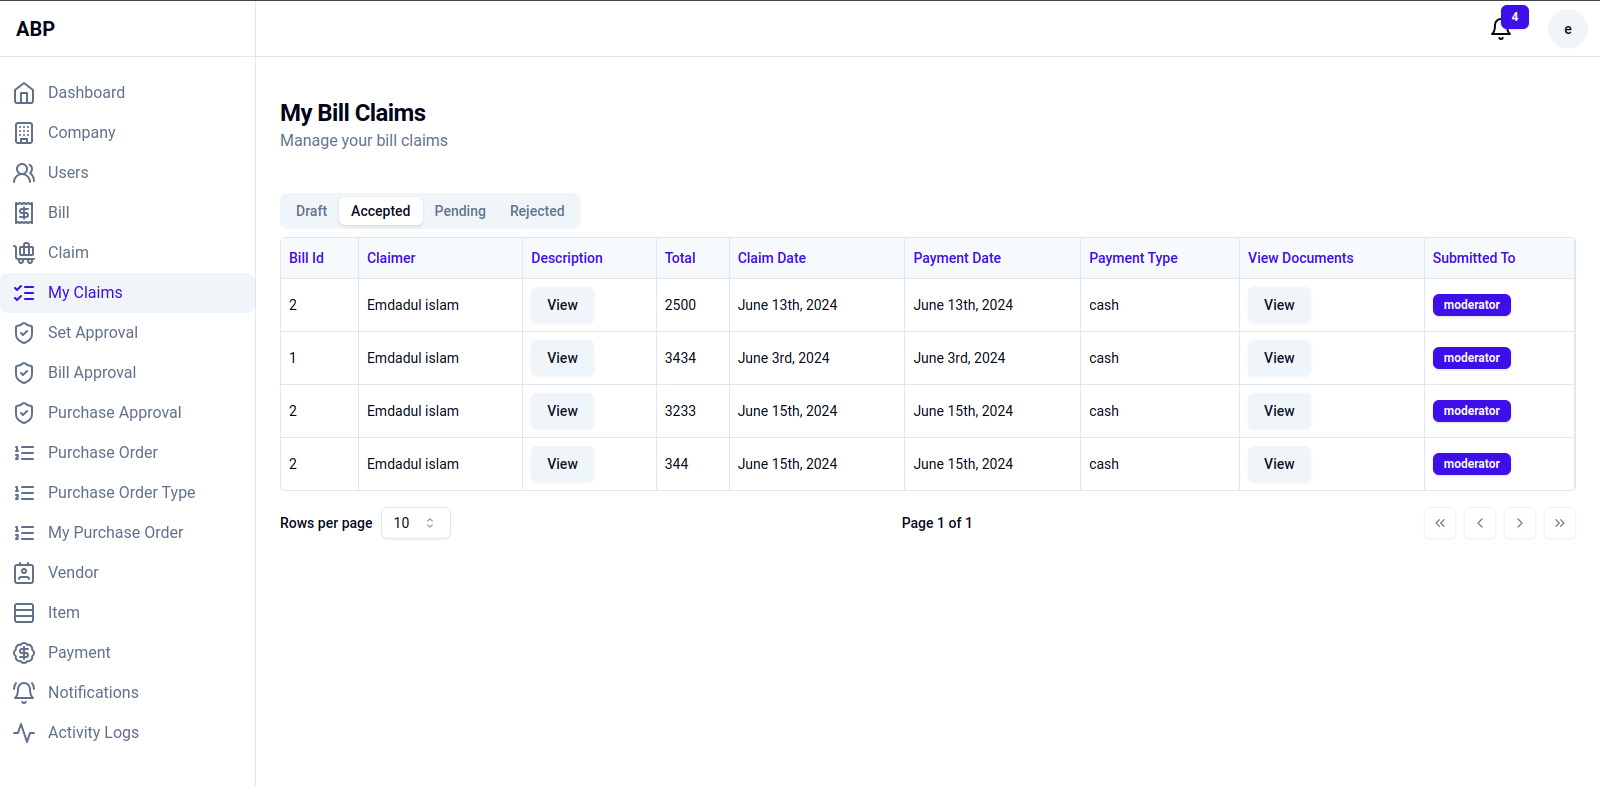This screenshot has width=1600, height=786.
Task: Switch to the Rejected tab
Action: [537, 211]
